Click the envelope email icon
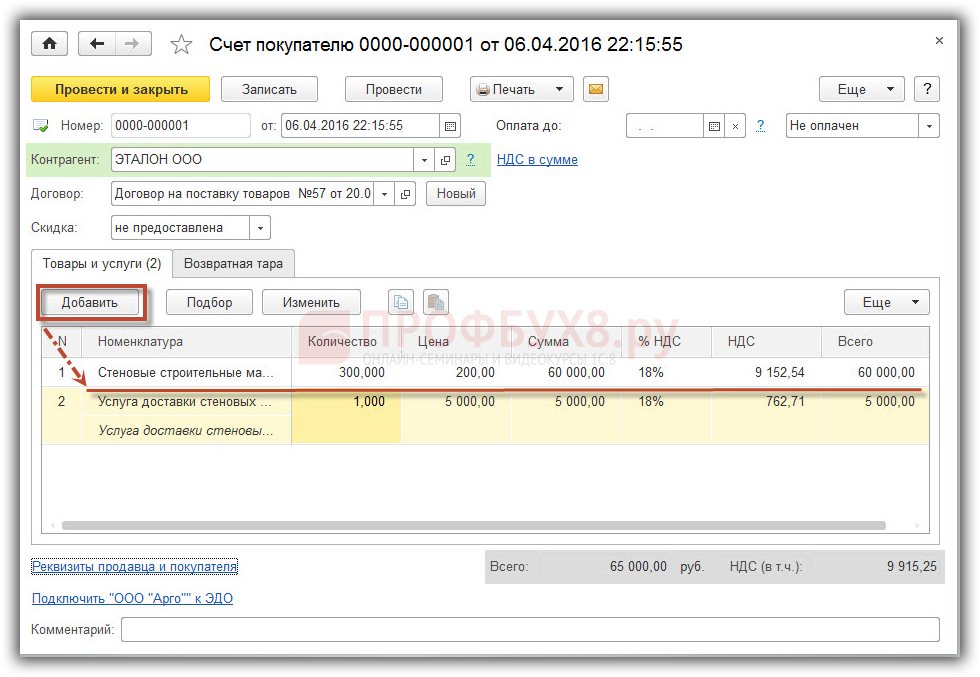The height and width of the screenshot is (677, 980). point(595,89)
